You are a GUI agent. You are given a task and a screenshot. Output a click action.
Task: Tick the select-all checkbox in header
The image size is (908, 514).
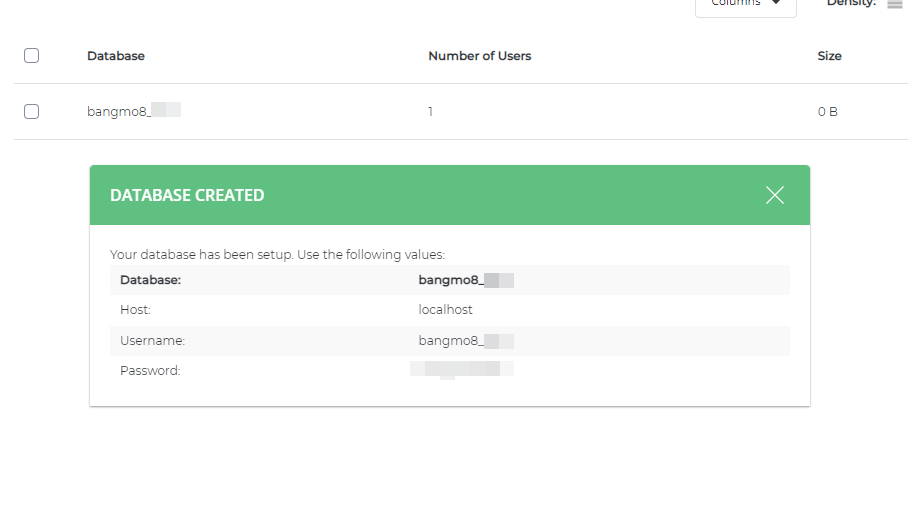pos(31,56)
